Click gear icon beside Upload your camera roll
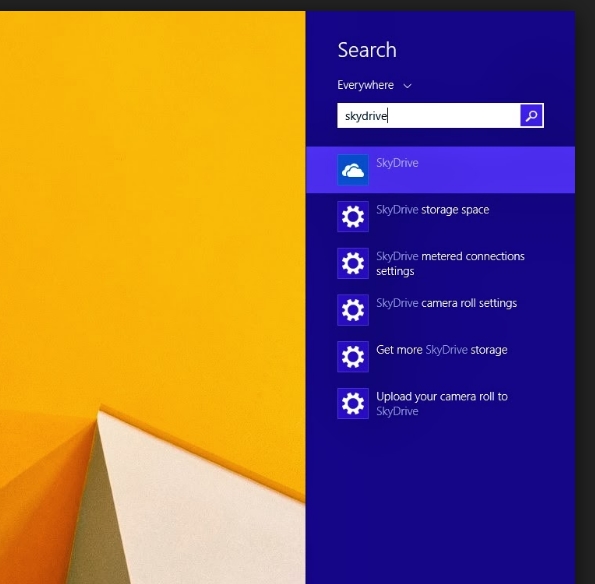 pyautogui.click(x=353, y=403)
